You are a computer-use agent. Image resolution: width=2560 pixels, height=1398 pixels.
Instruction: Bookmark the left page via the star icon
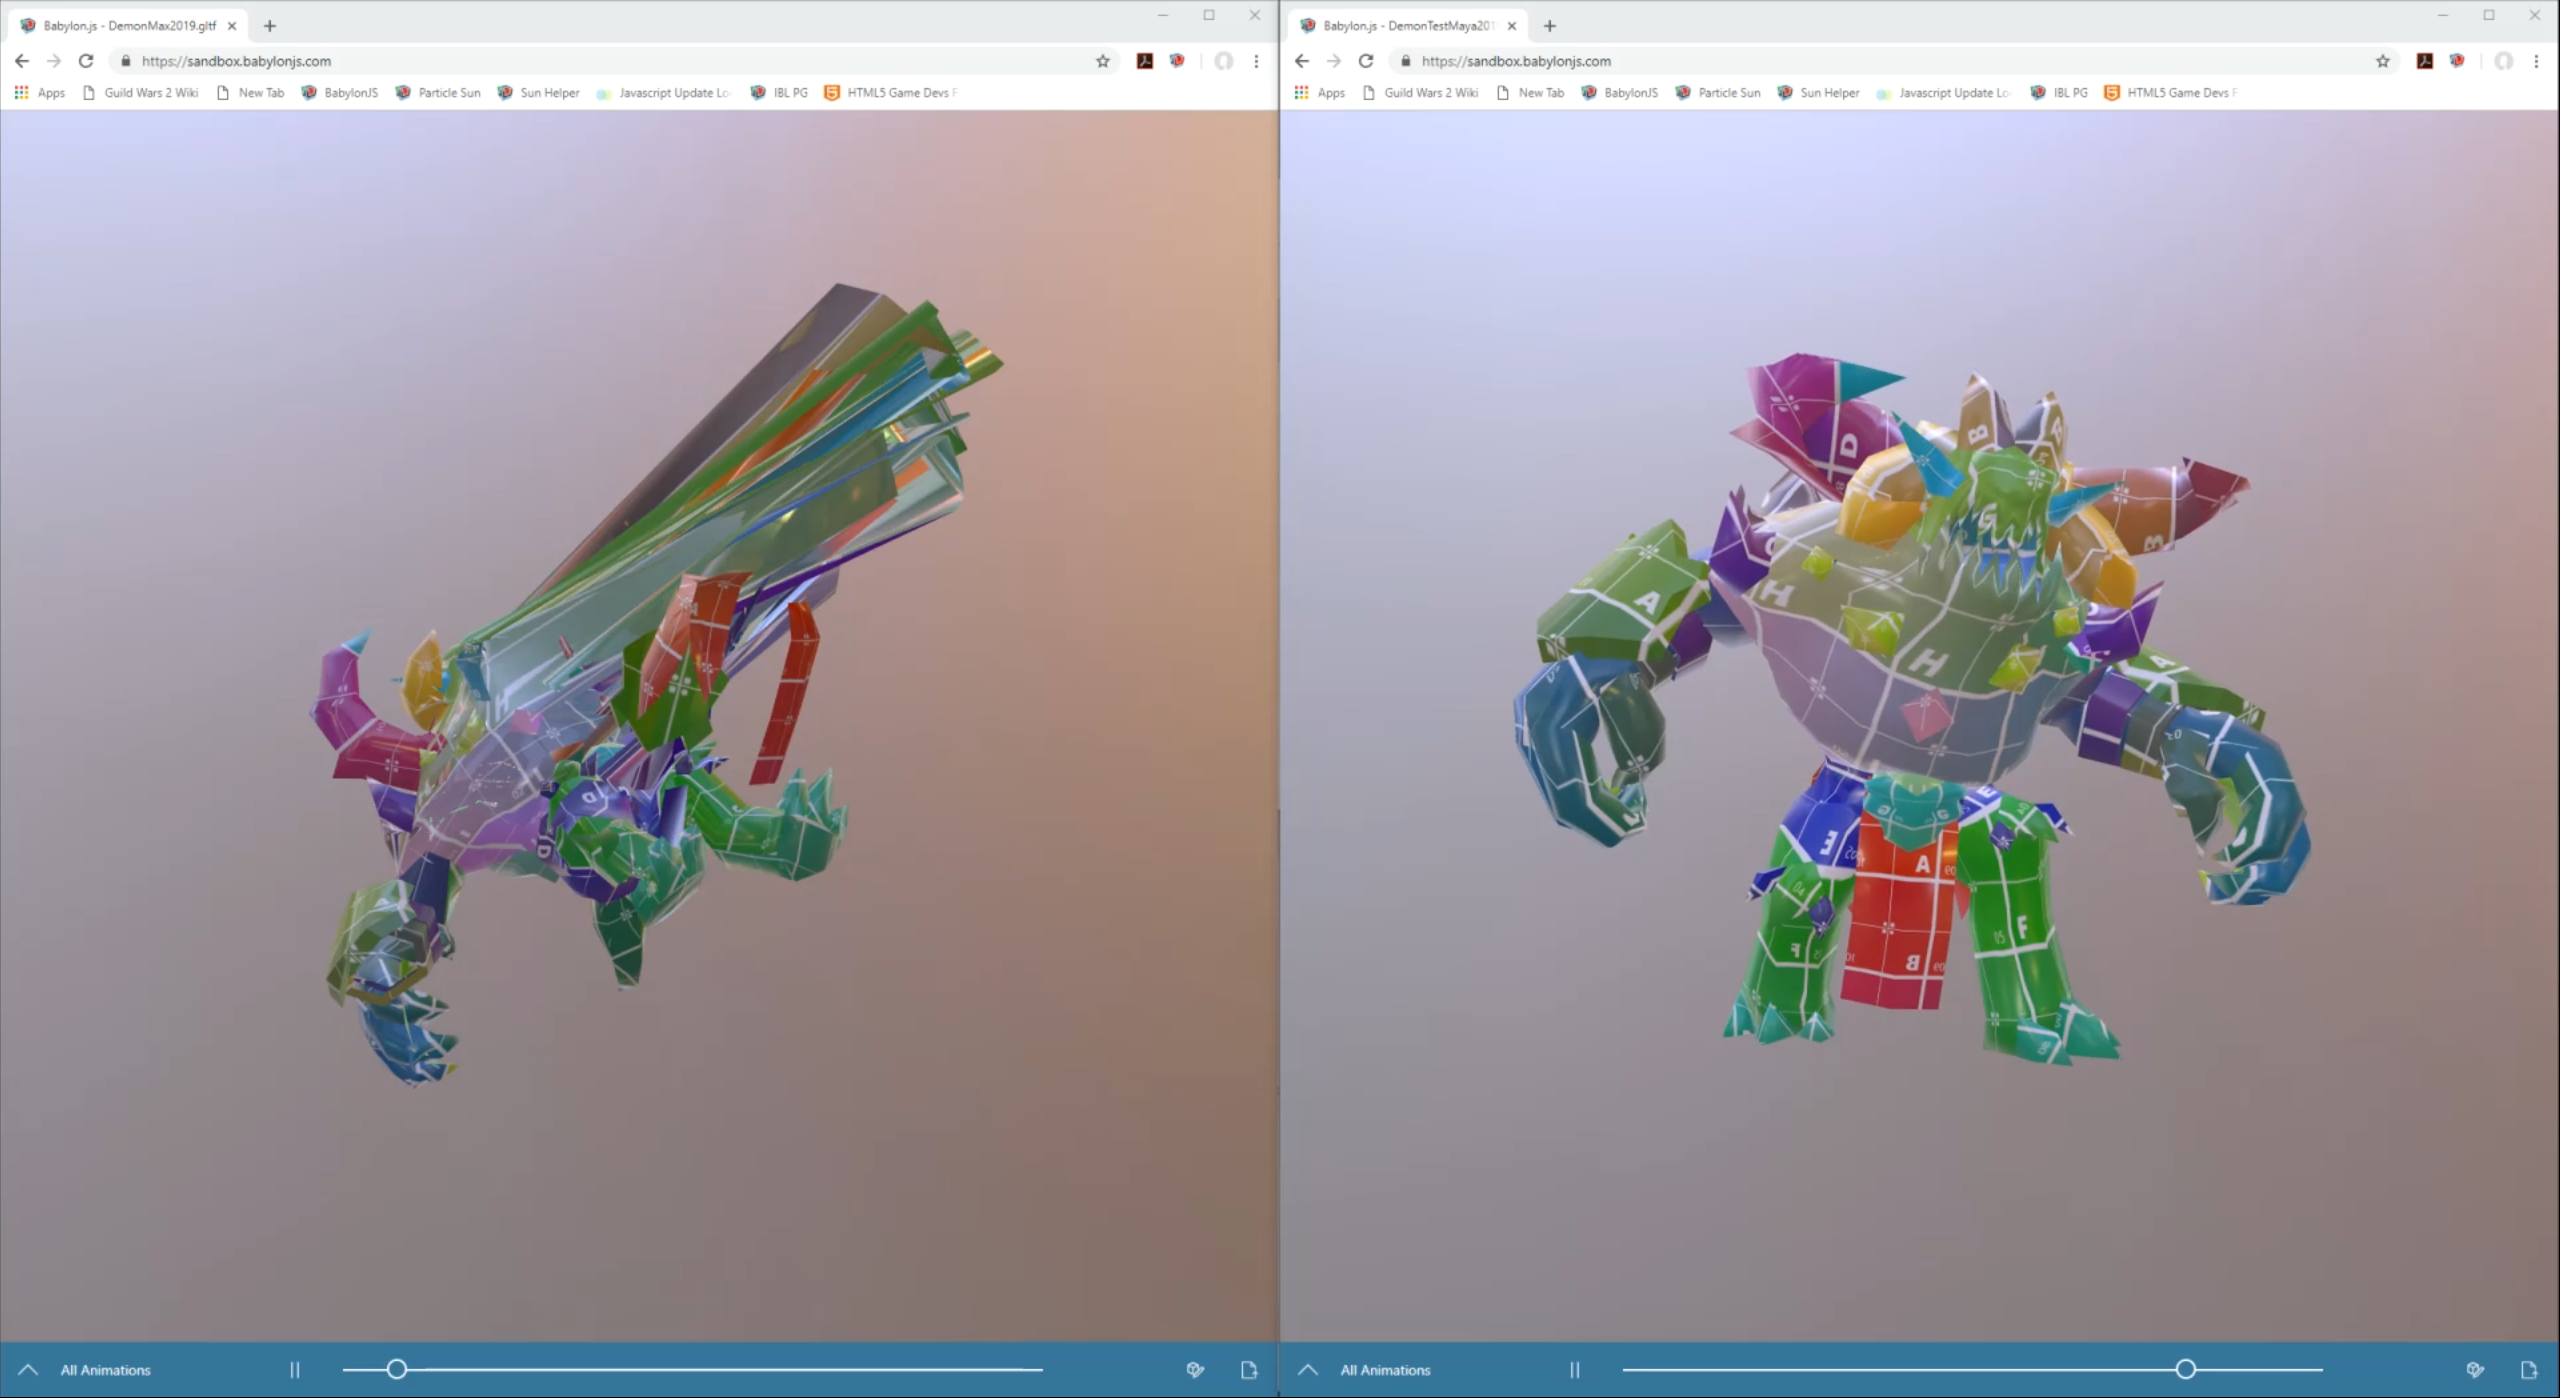(x=1103, y=61)
